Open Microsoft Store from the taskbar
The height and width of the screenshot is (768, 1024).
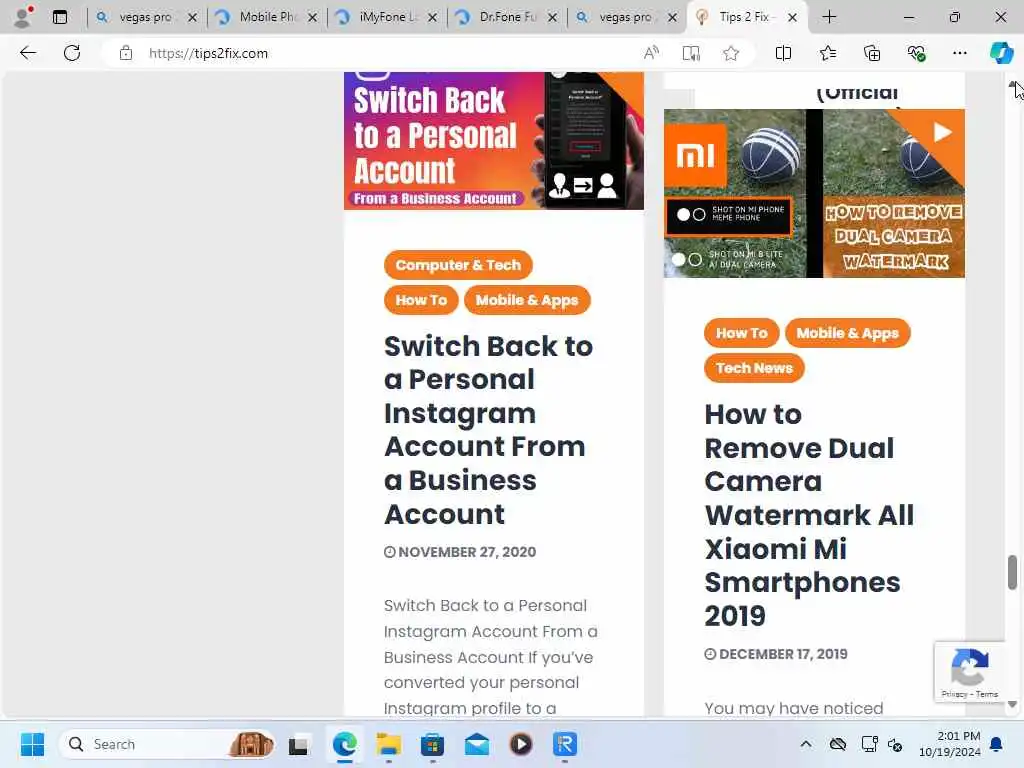432,744
